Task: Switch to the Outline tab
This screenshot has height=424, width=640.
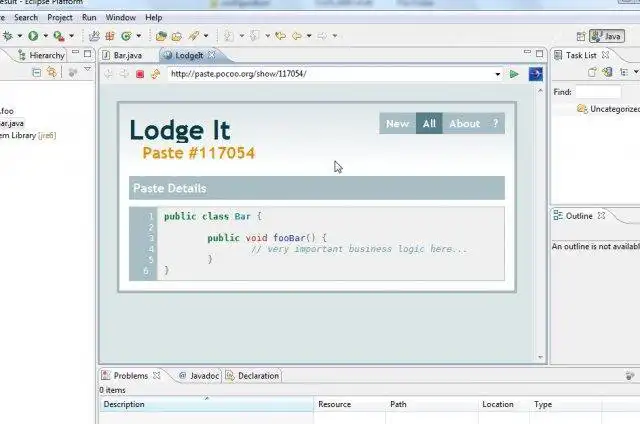Action: point(579,216)
